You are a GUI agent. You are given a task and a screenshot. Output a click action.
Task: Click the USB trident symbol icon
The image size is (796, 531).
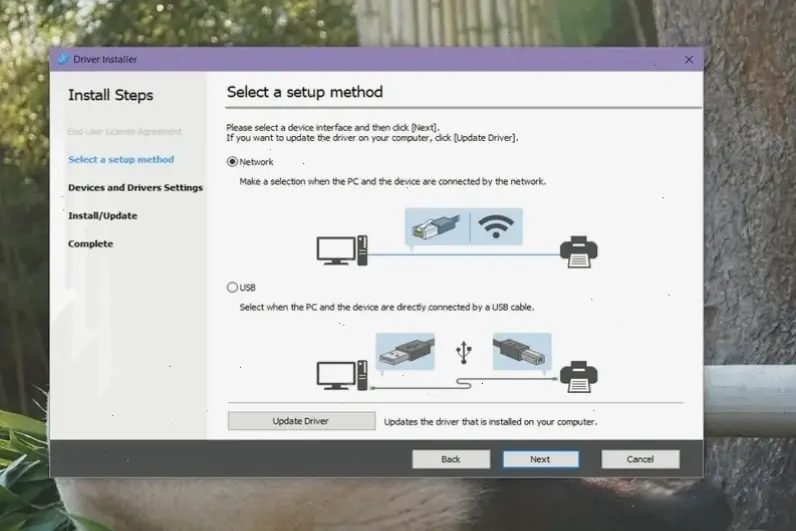pyautogui.click(x=463, y=351)
